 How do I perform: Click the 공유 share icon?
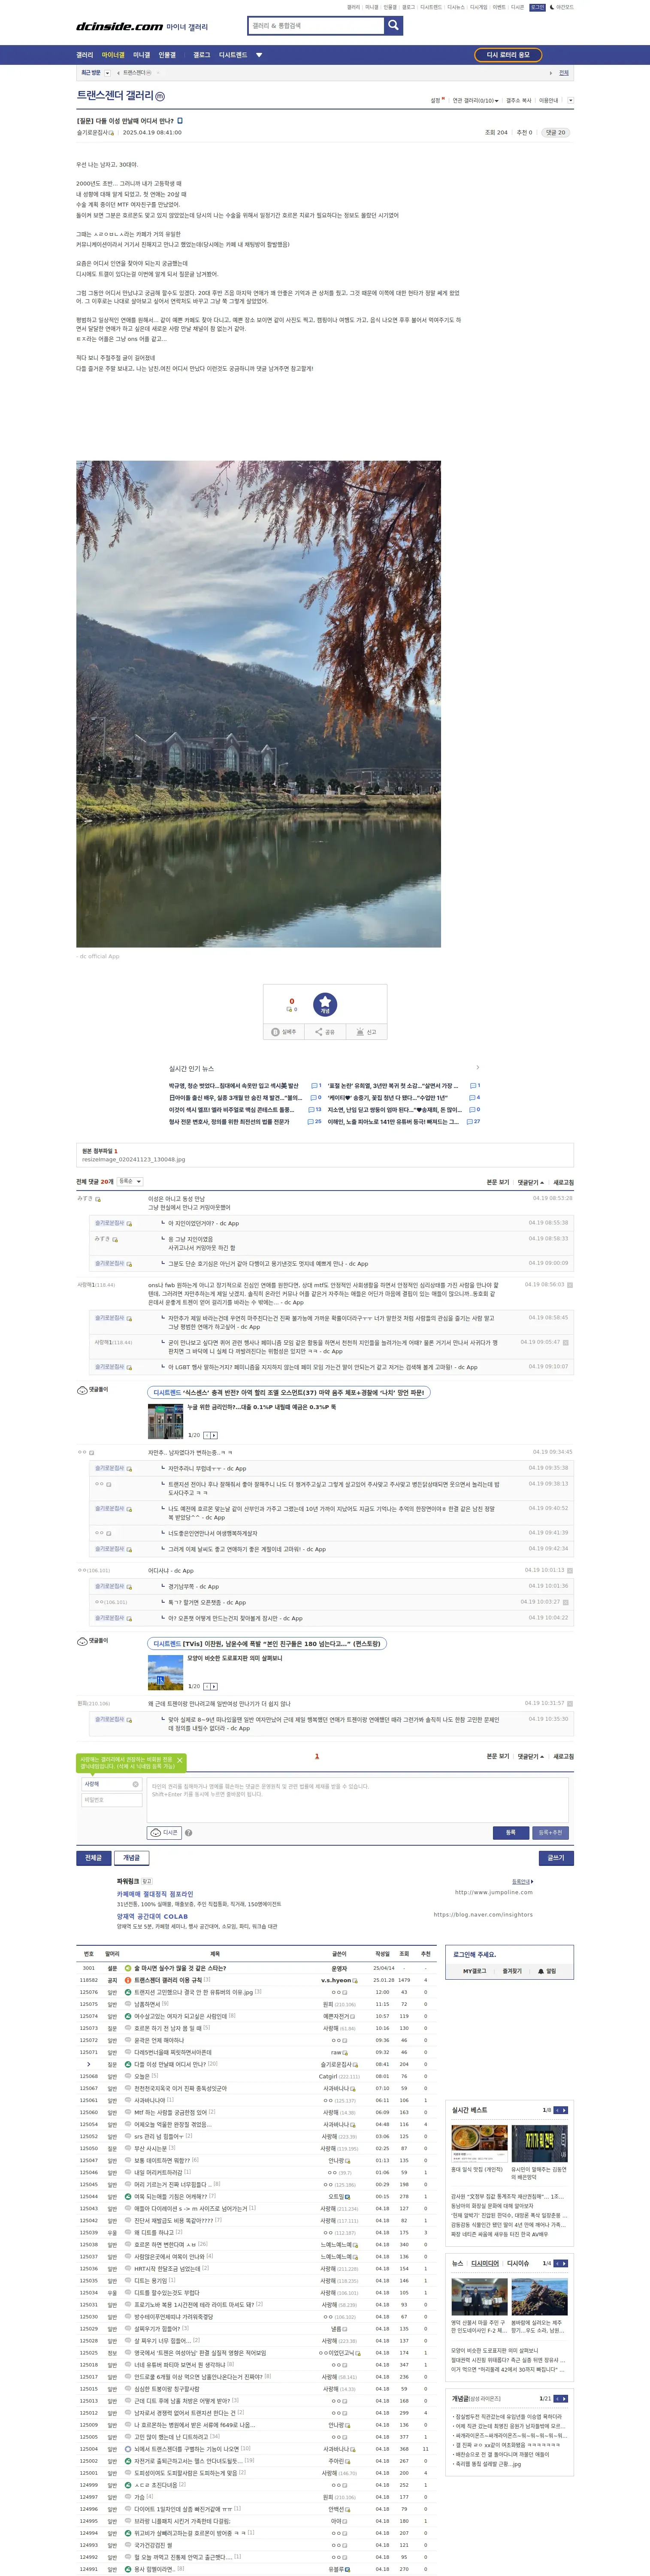coord(325,1032)
